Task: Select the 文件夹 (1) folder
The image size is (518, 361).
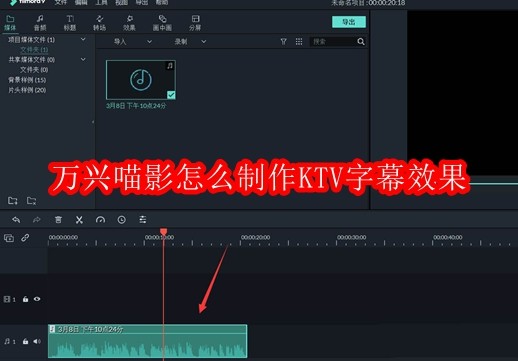Action: tap(34, 50)
